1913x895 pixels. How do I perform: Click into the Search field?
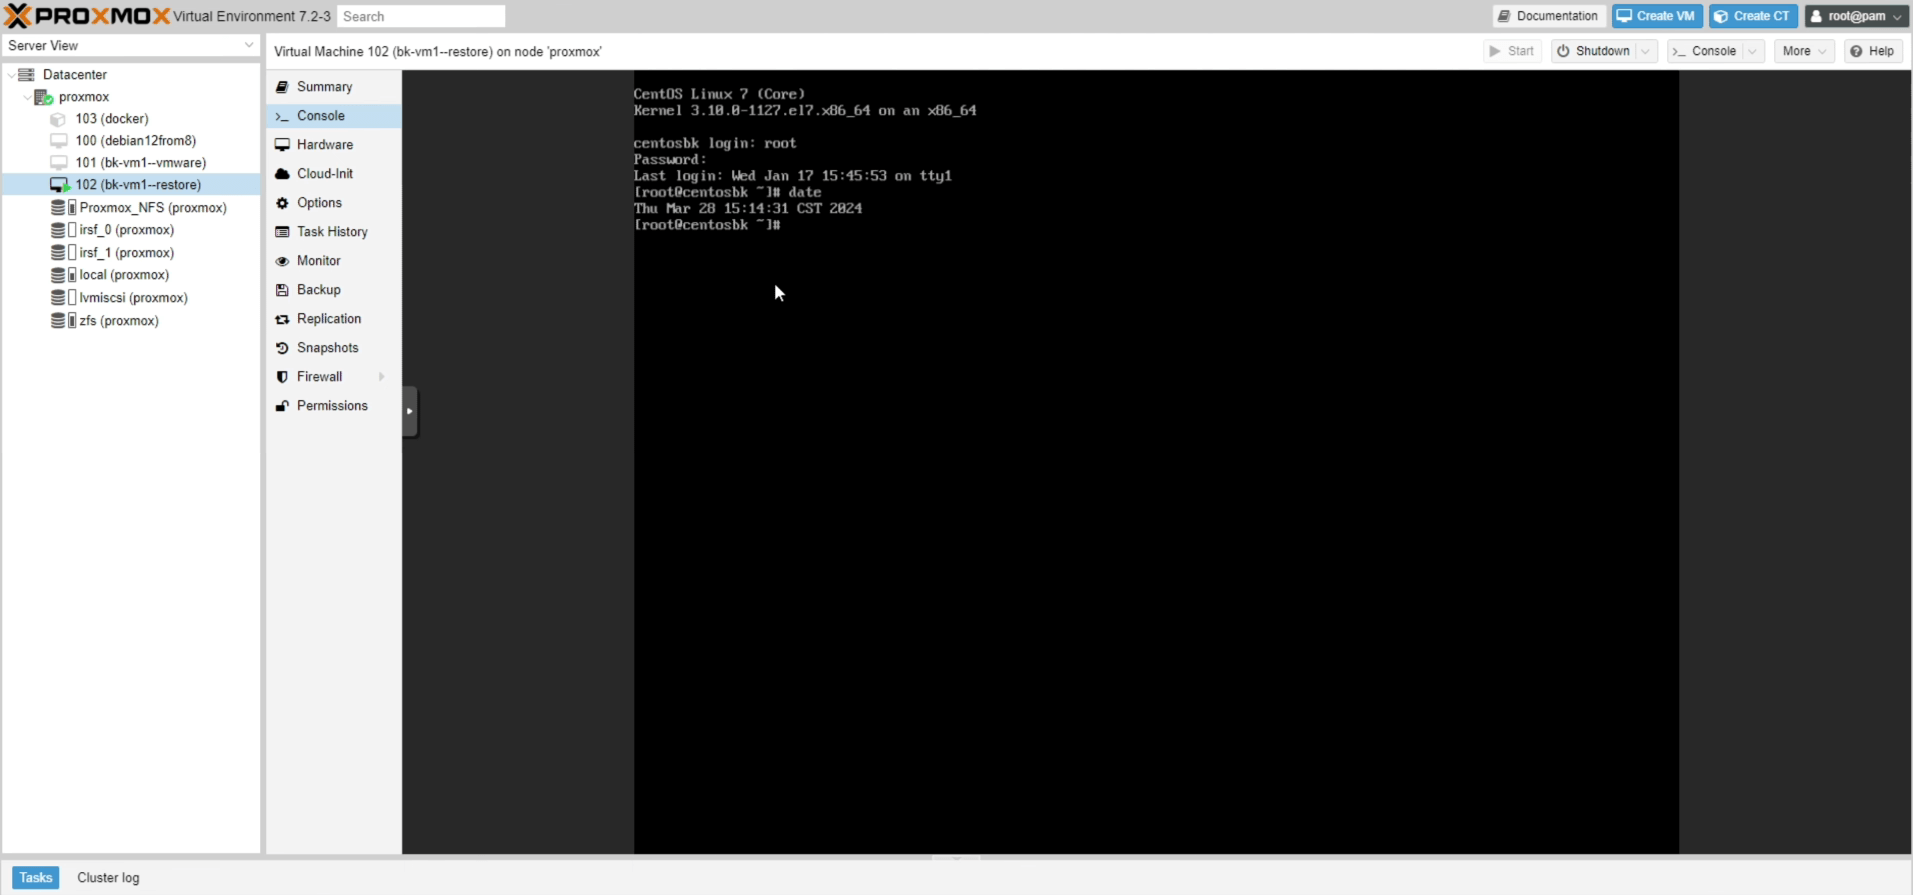coord(421,16)
